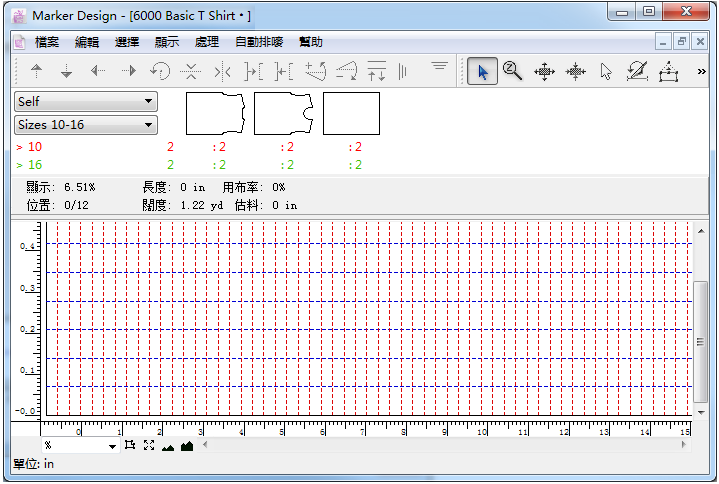Click the vertical scrollbar up arrow
719x484 pixels.
(x=701, y=231)
